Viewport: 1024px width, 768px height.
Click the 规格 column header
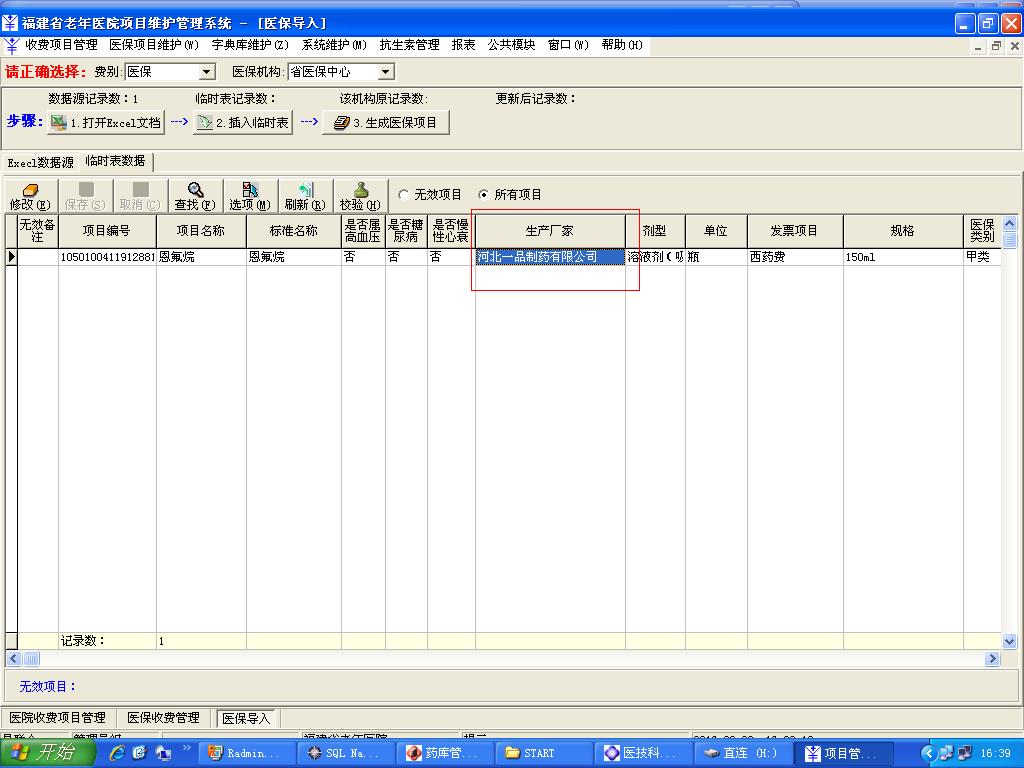tap(903, 231)
